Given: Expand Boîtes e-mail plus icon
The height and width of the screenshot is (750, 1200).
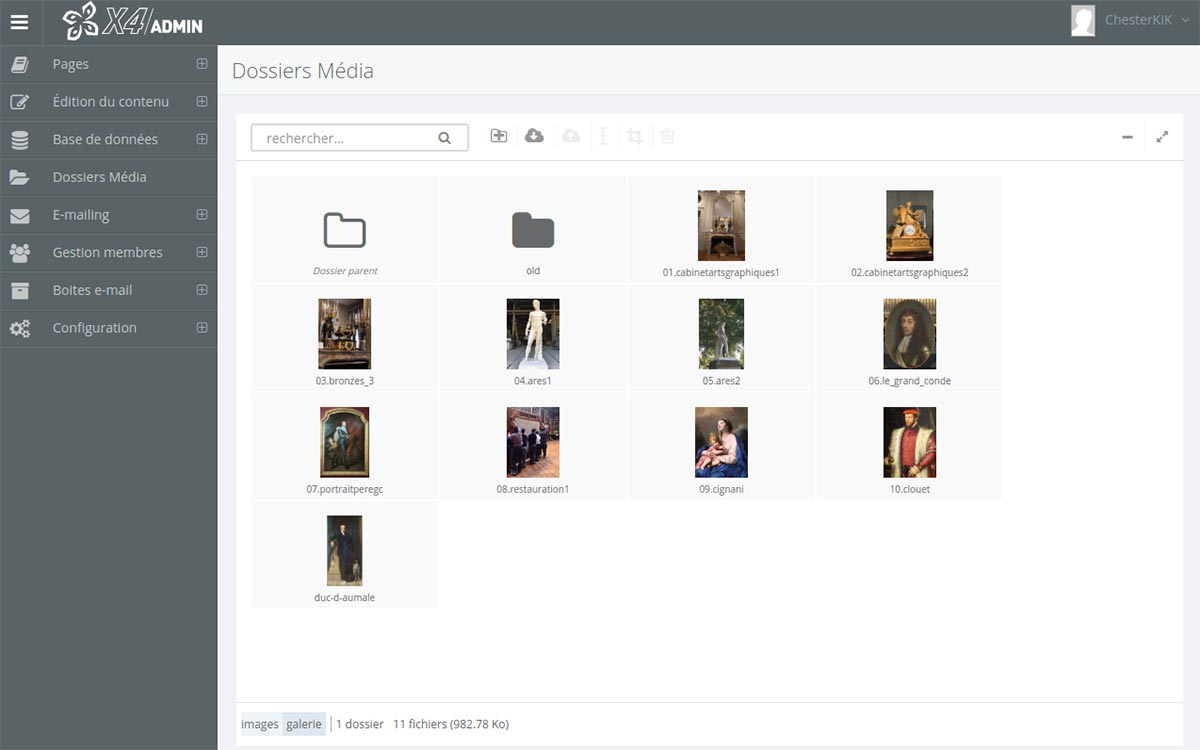Looking at the screenshot, I should (x=202, y=290).
